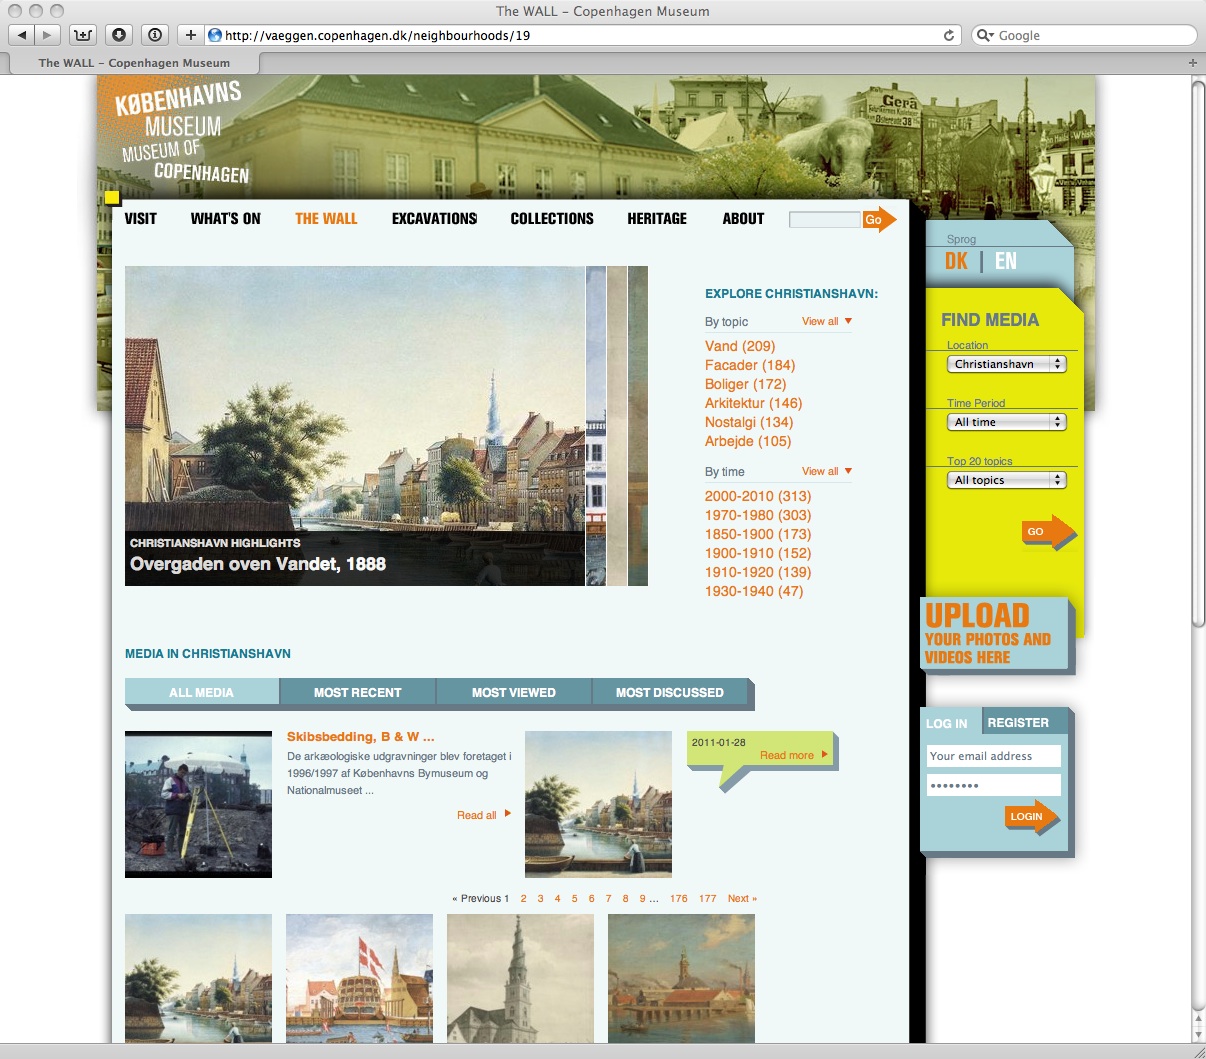The height and width of the screenshot is (1059, 1206).
Task: Go to the Next » results page
Action: 742,898
